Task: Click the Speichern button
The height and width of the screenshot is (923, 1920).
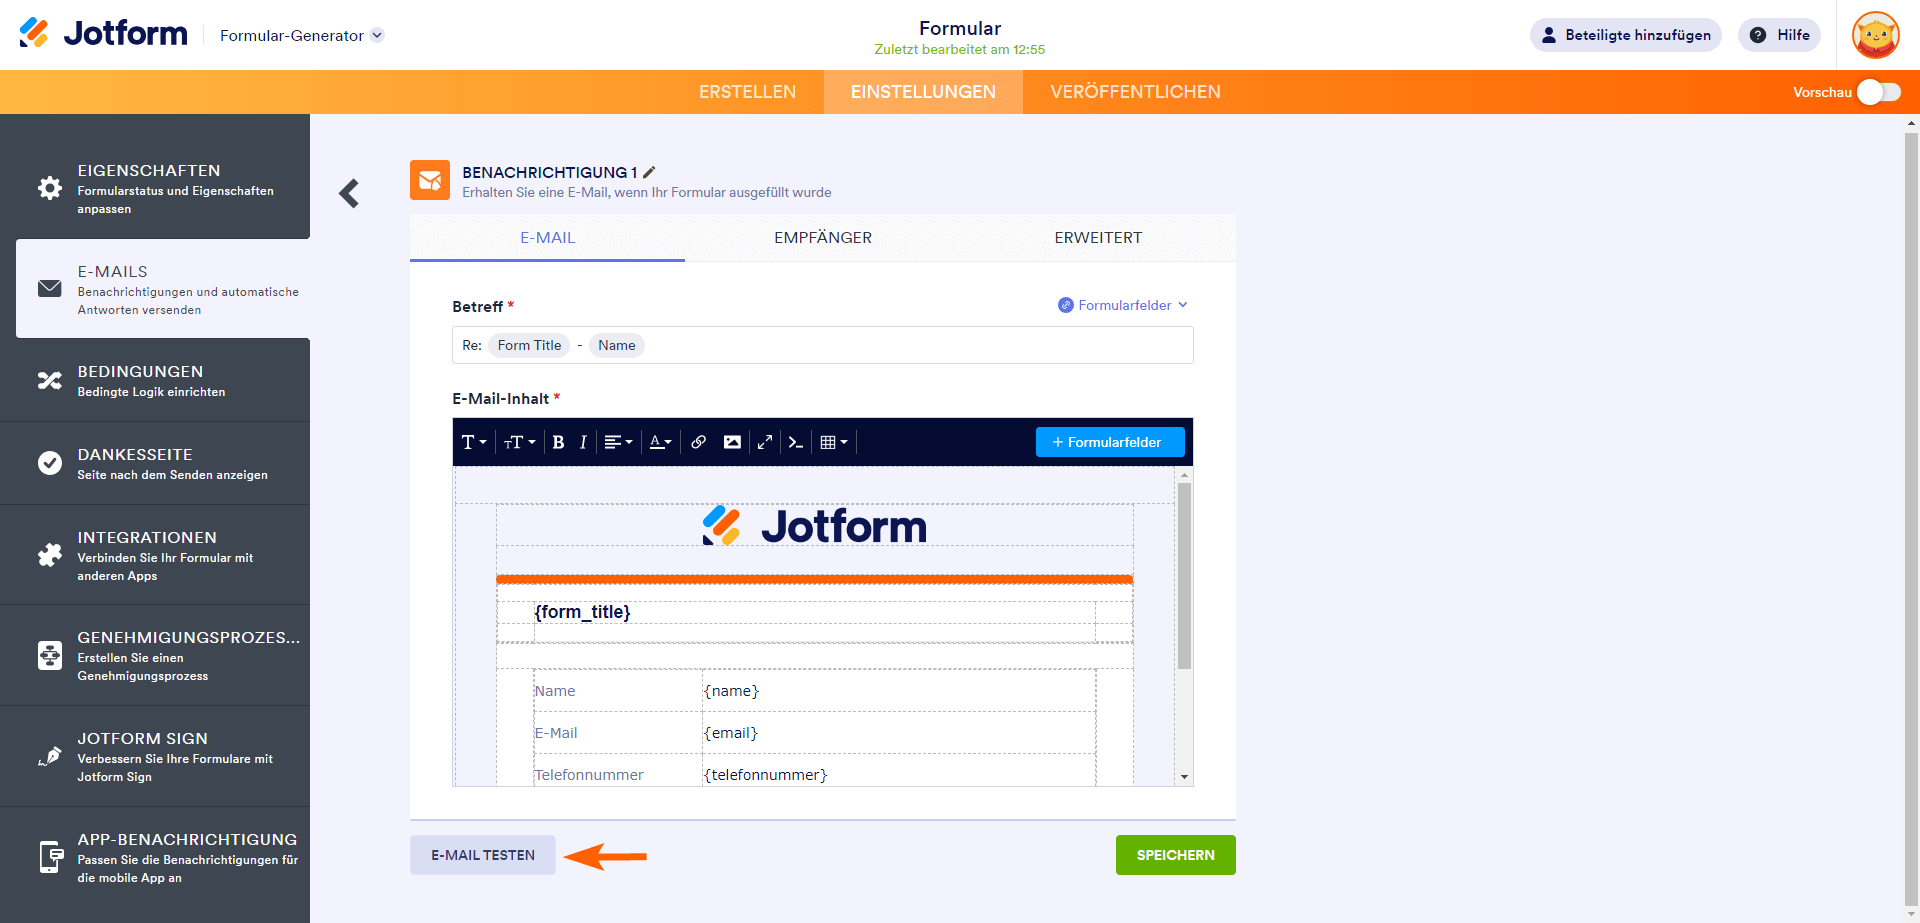Action: (x=1175, y=855)
